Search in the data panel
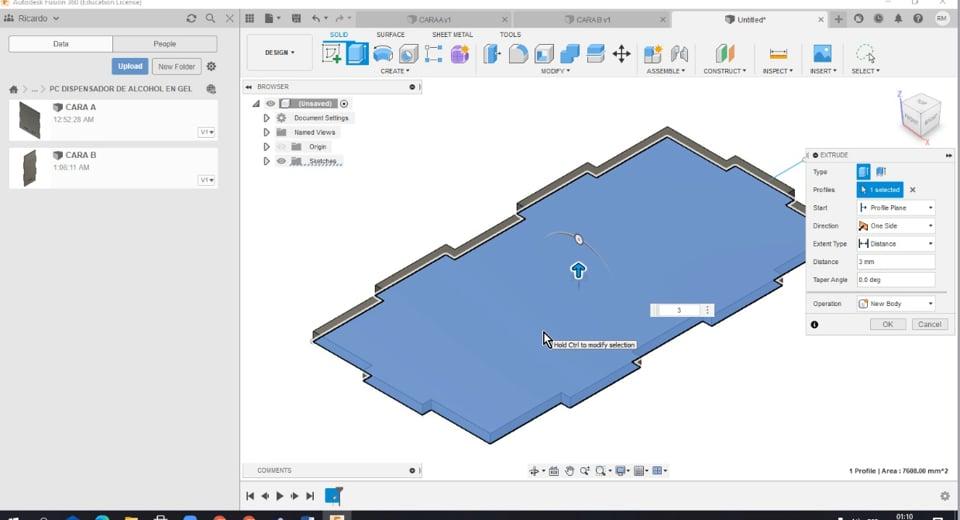This screenshot has width=960, height=520. click(210, 18)
